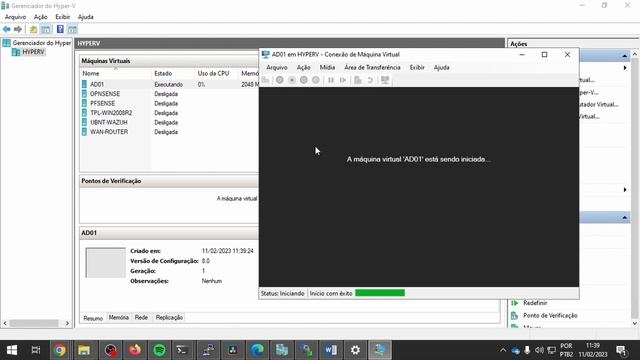
Task: Open Spotify from the taskbar
Action: (160, 350)
